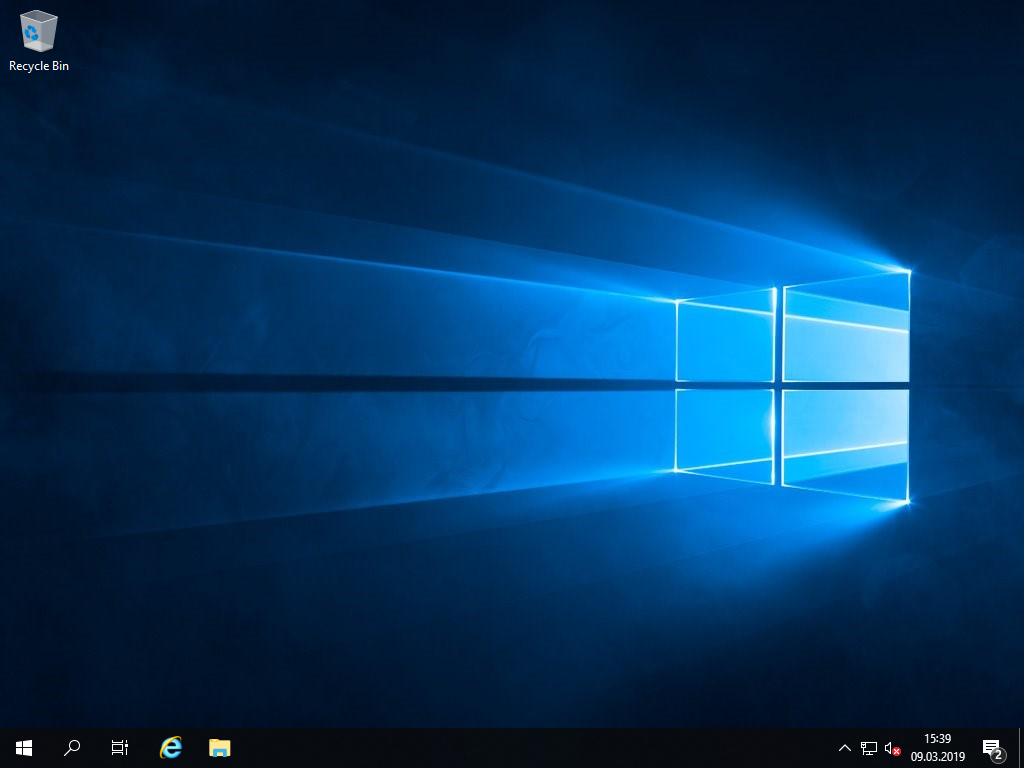Open File Explorer from taskbar

coord(219,748)
